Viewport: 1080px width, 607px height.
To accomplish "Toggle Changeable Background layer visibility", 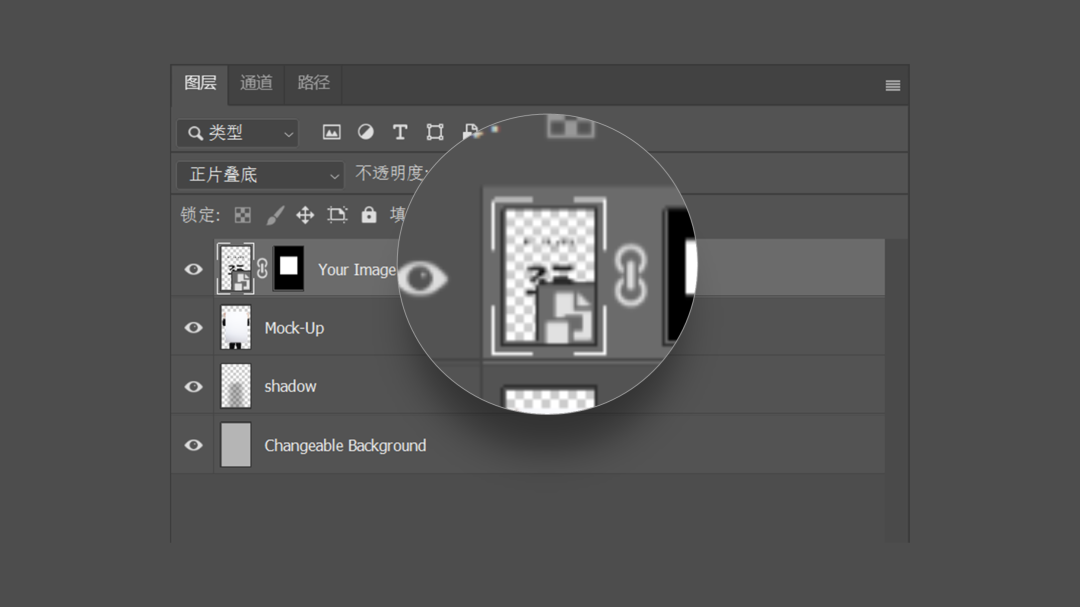I will pyautogui.click(x=194, y=445).
